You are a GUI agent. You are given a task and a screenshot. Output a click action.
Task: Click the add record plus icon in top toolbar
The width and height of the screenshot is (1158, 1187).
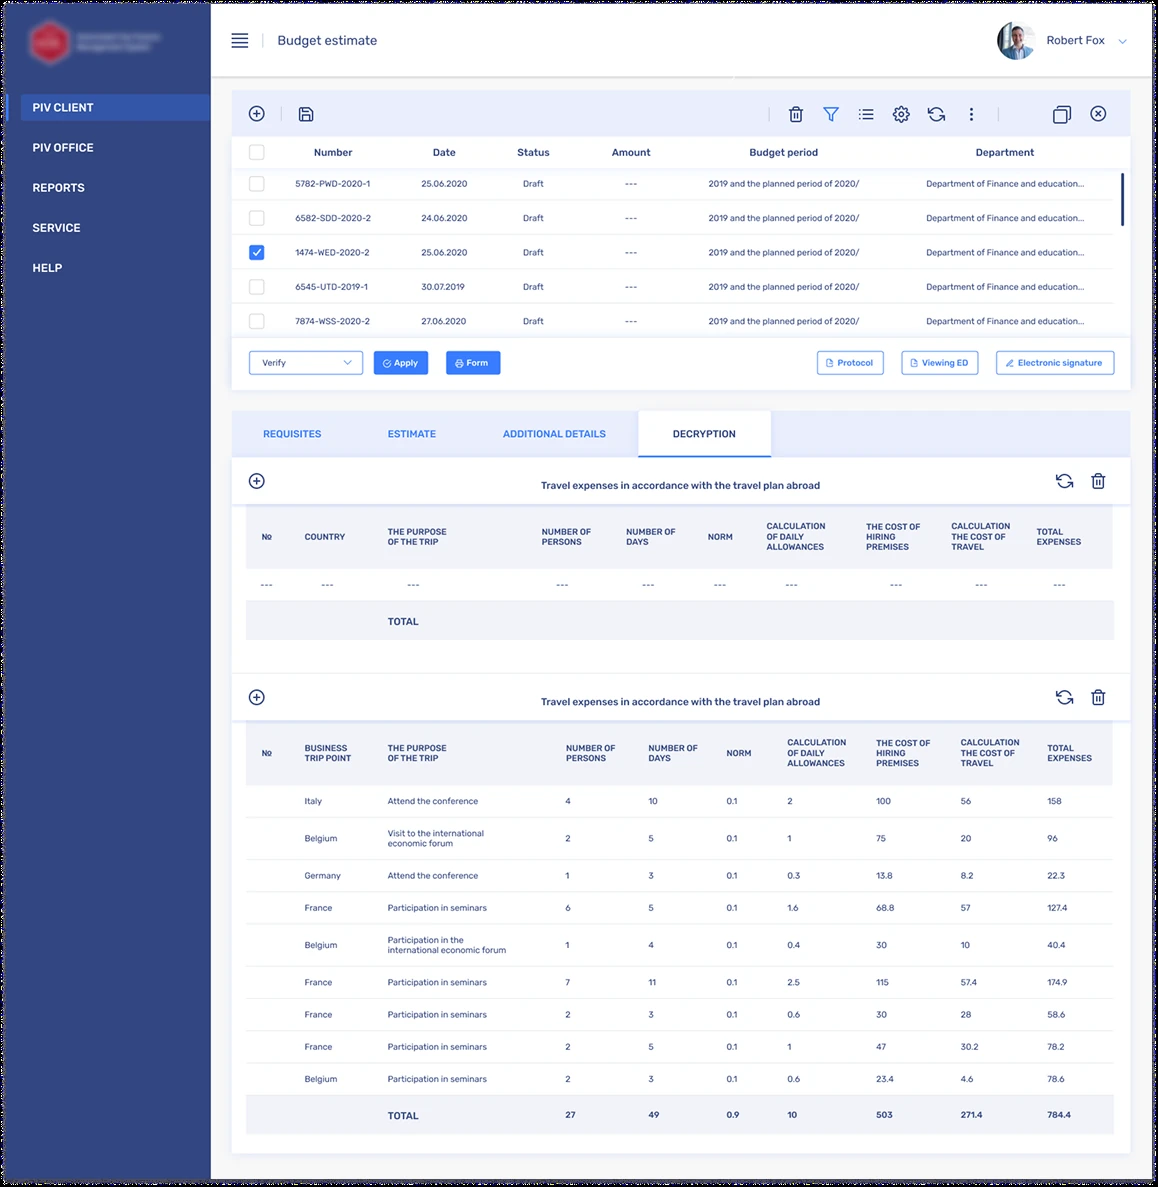[257, 114]
